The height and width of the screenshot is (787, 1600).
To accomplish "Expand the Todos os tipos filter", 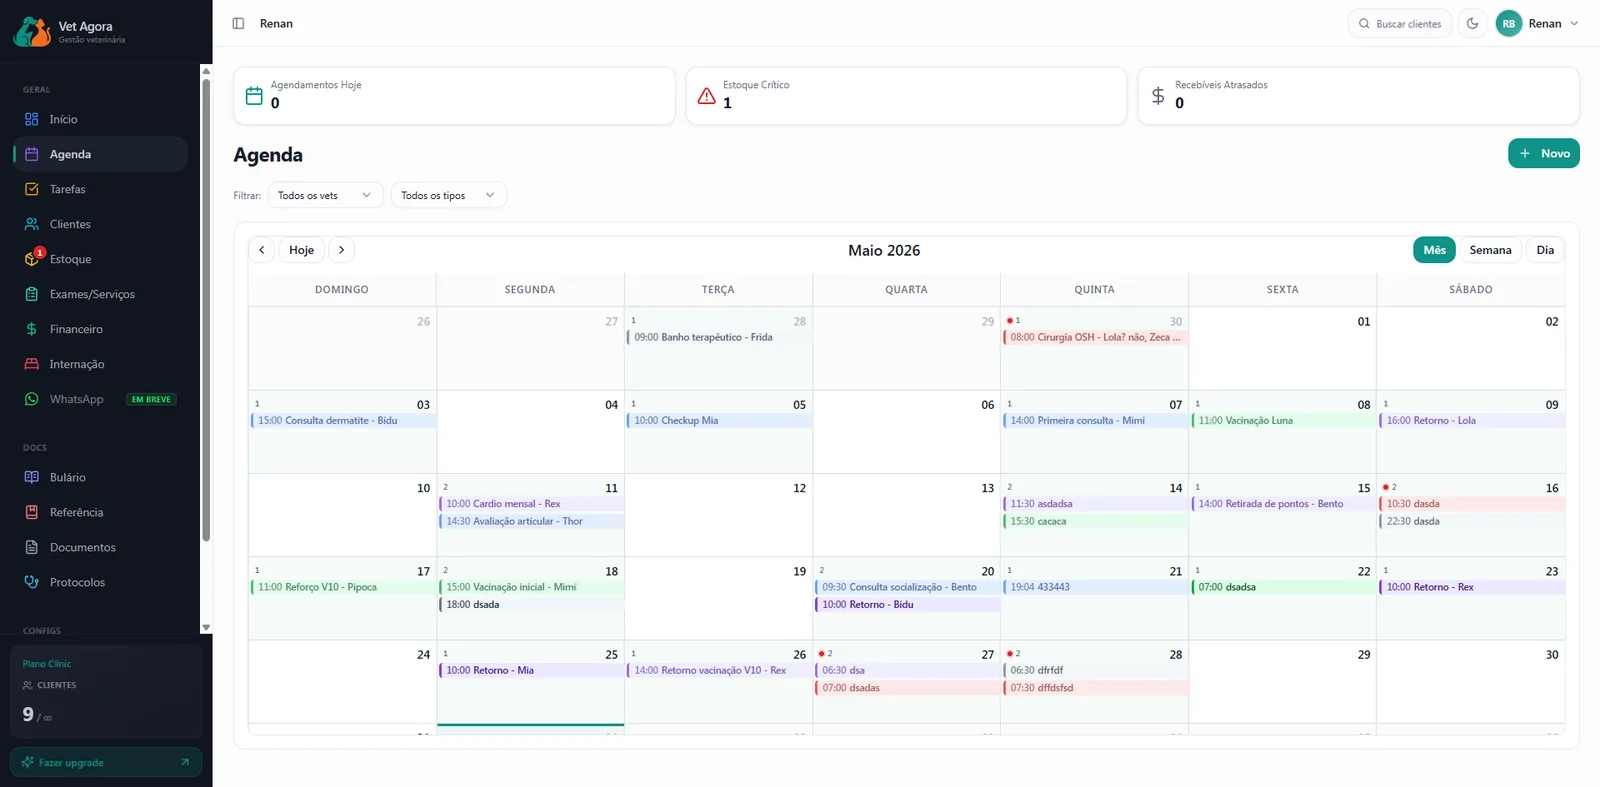I will [448, 195].
